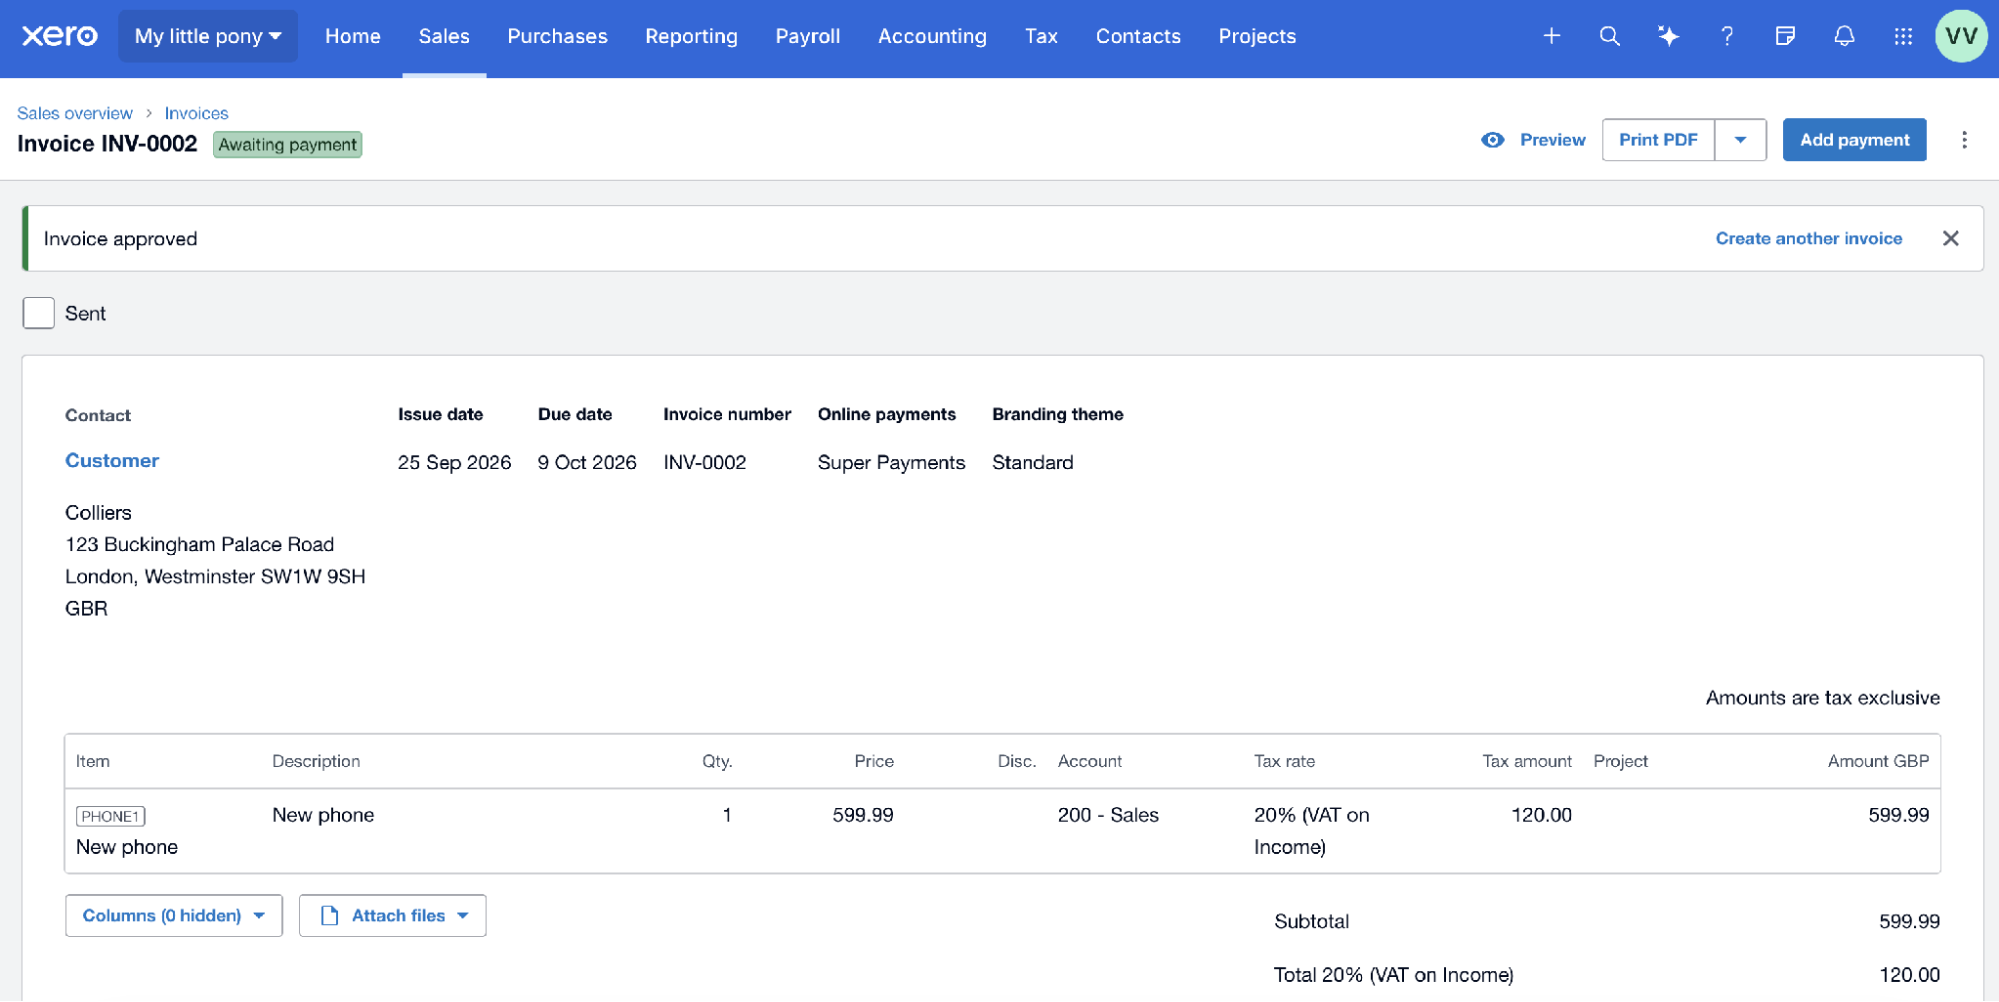Open the Contacts menu
Viewport: 1999px width, 1002px height.
[1138, 36]
